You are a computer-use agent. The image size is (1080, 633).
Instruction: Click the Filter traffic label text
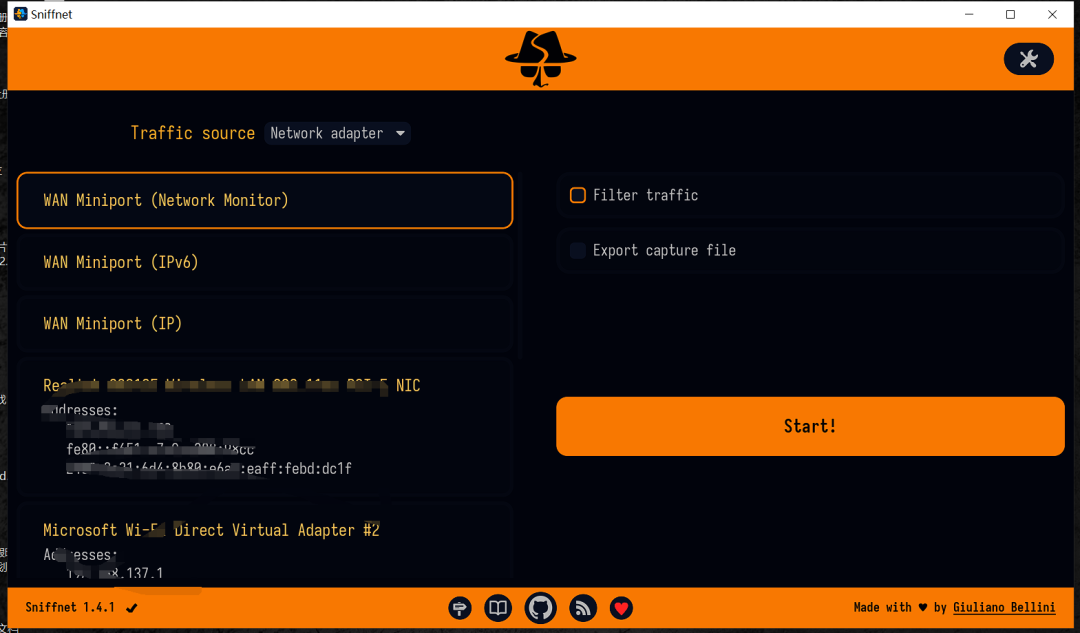(645, 195)
